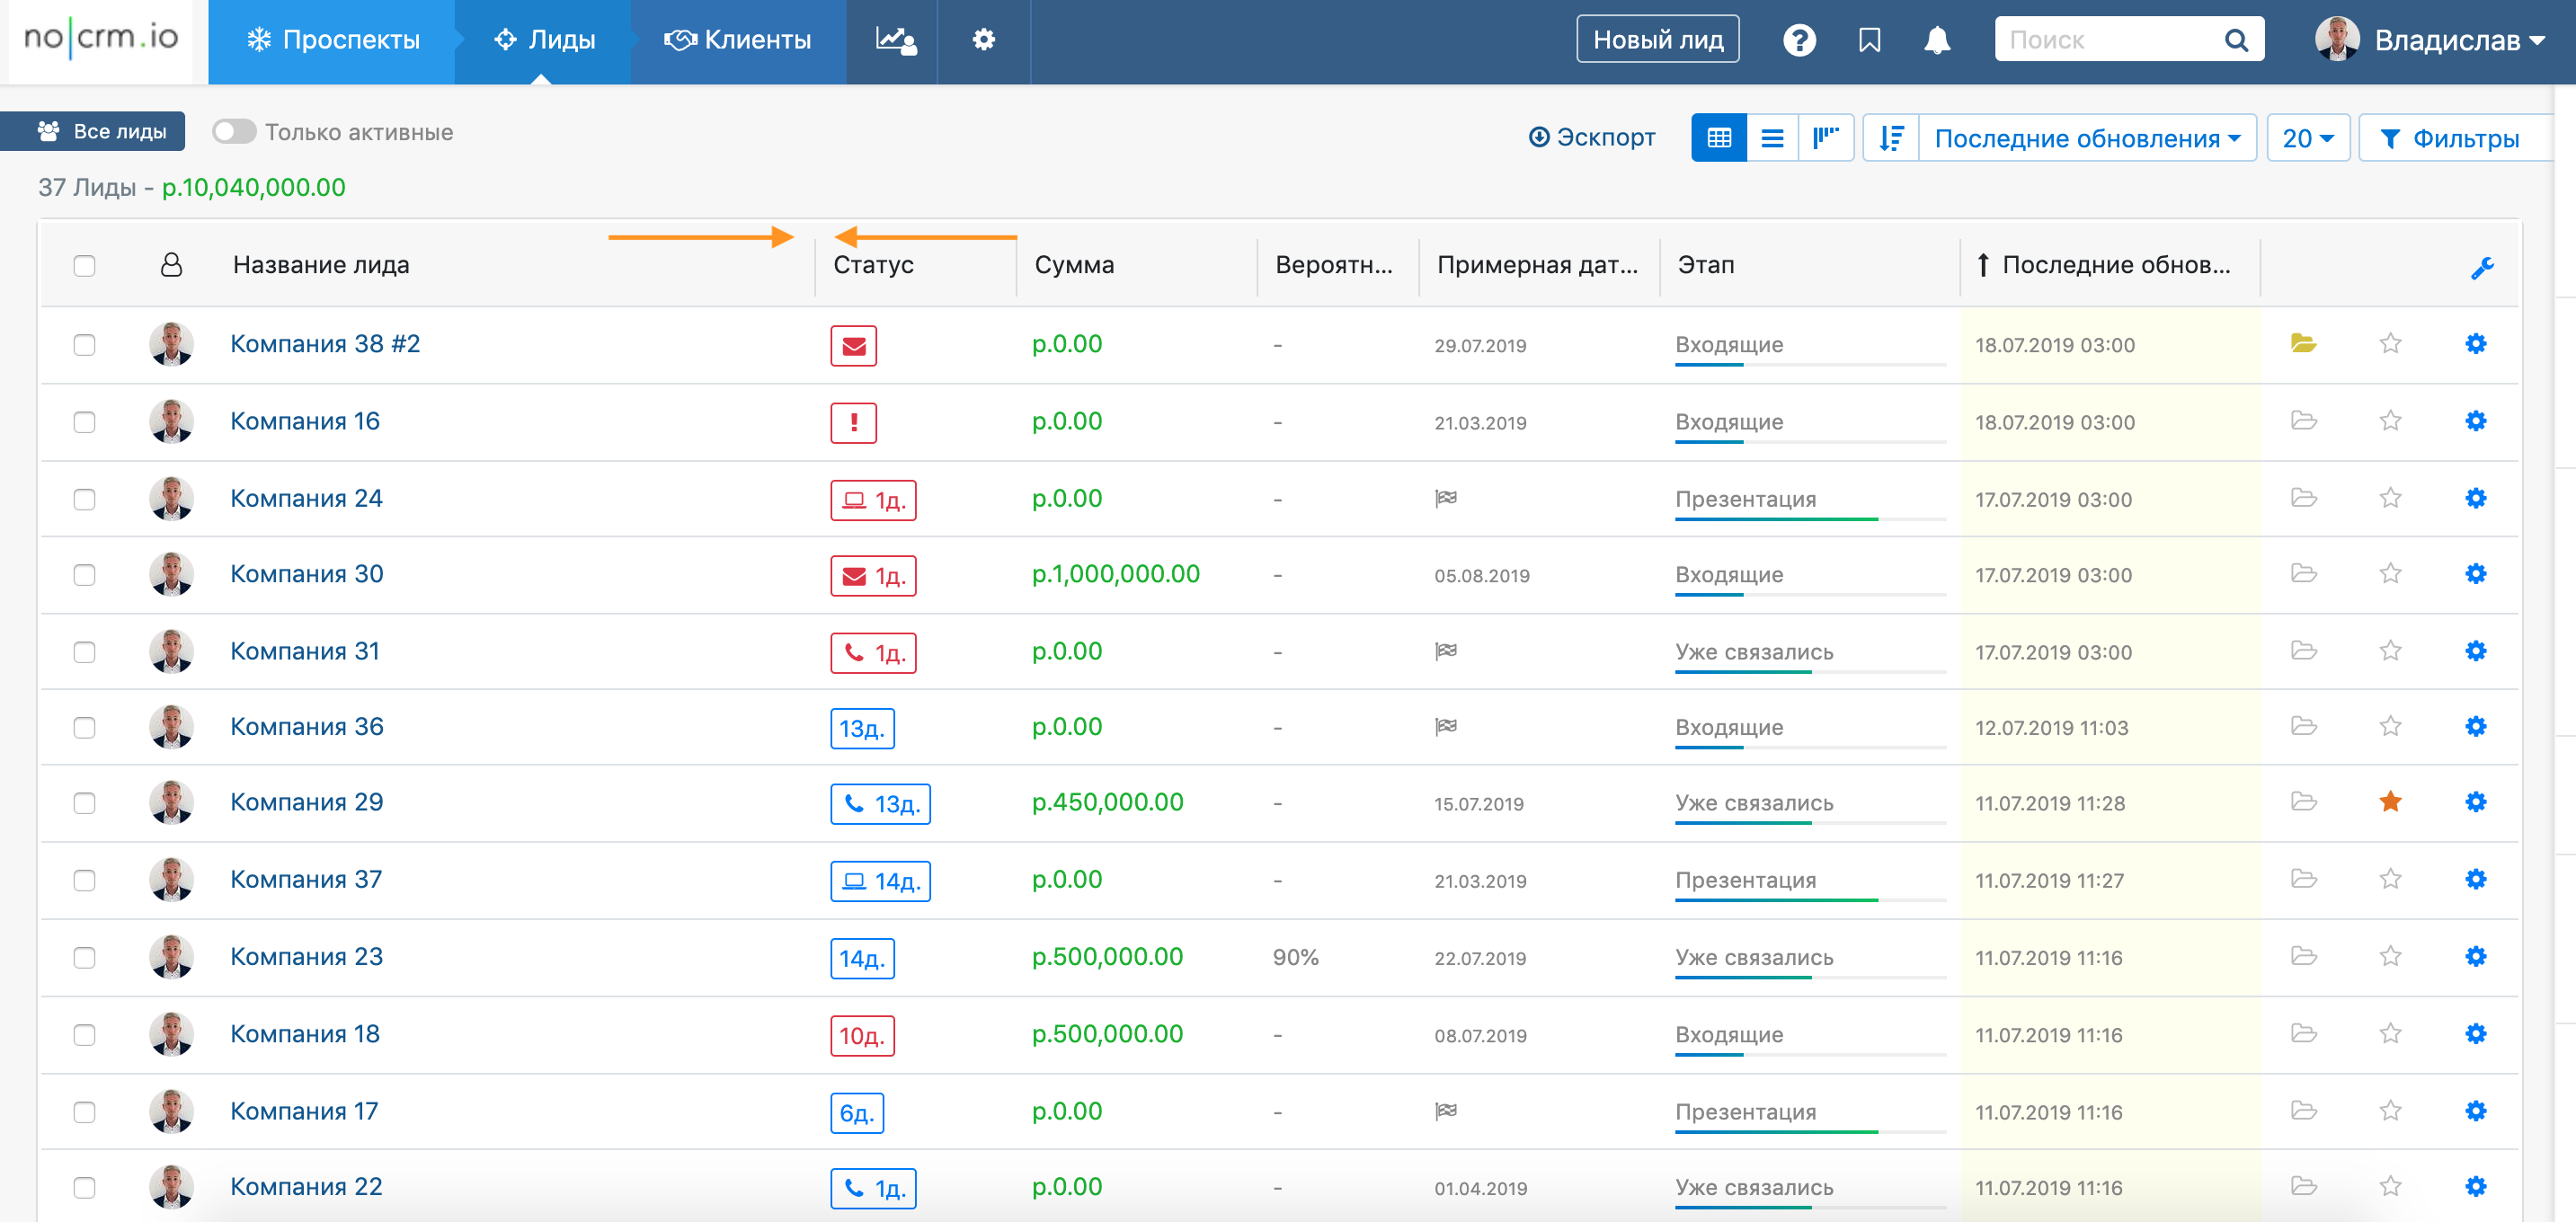Open the Компания 30 lead link
This screenshot has height=1222, width=2576.
click(x=306, y=574)
